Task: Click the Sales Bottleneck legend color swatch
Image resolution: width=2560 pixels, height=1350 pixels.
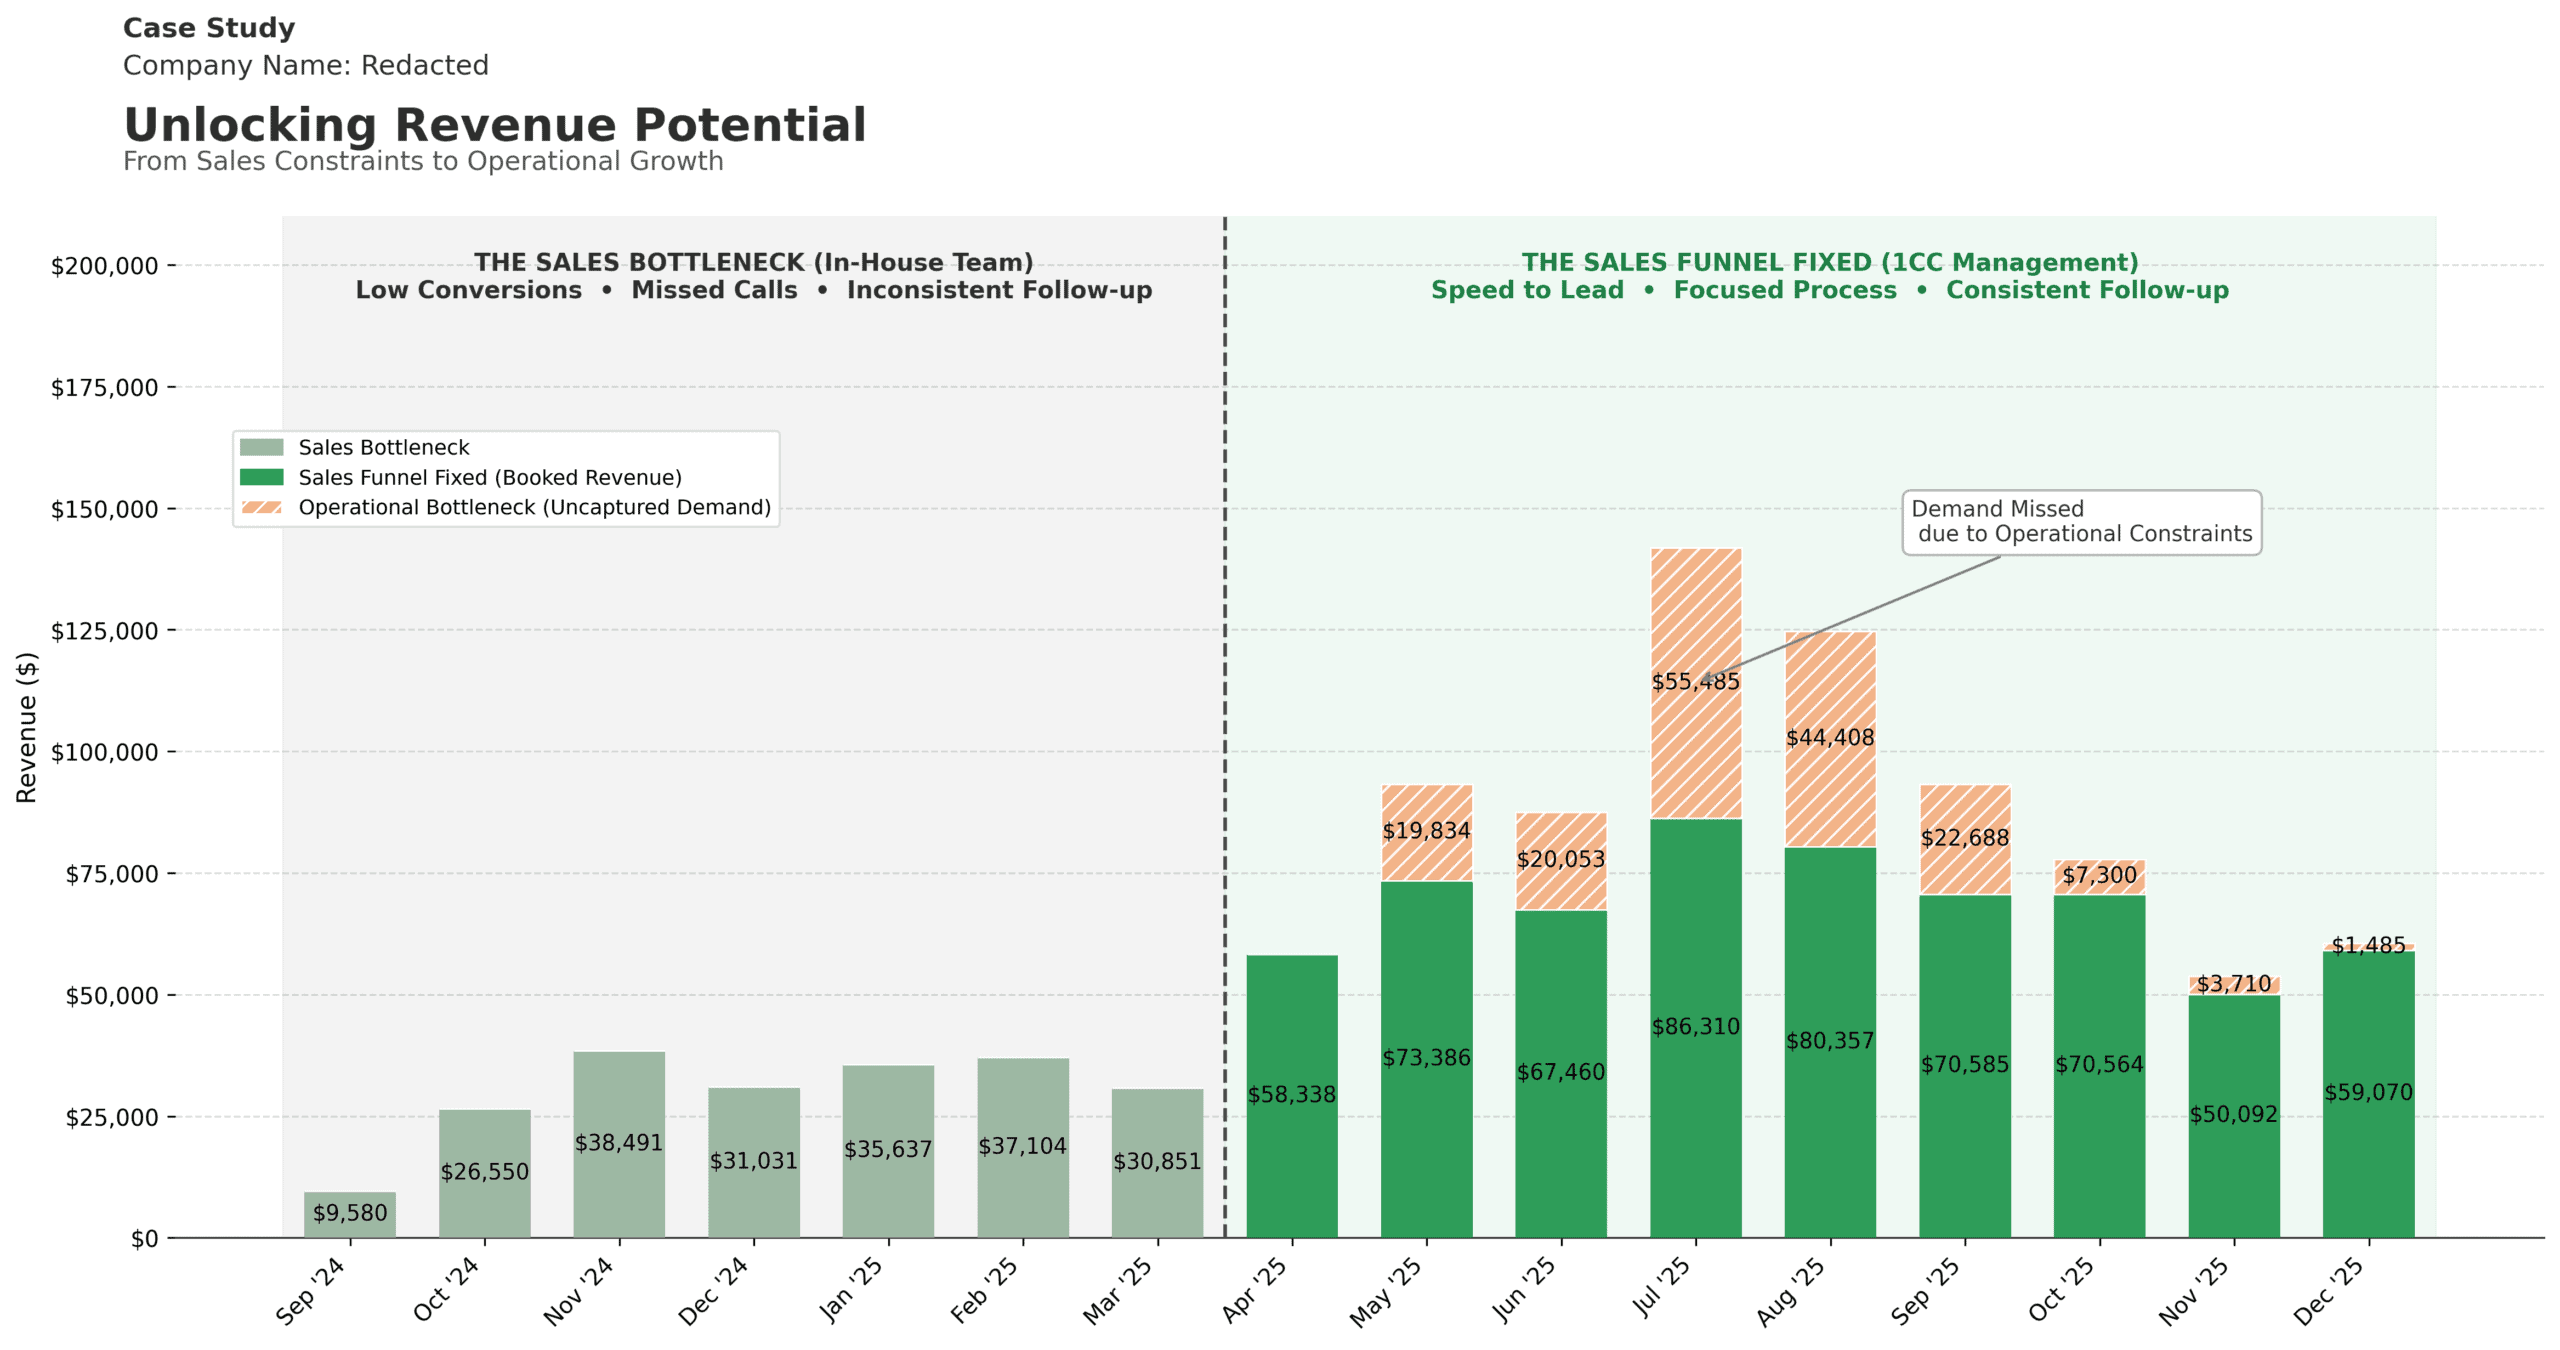Action: tap(261, 447)
